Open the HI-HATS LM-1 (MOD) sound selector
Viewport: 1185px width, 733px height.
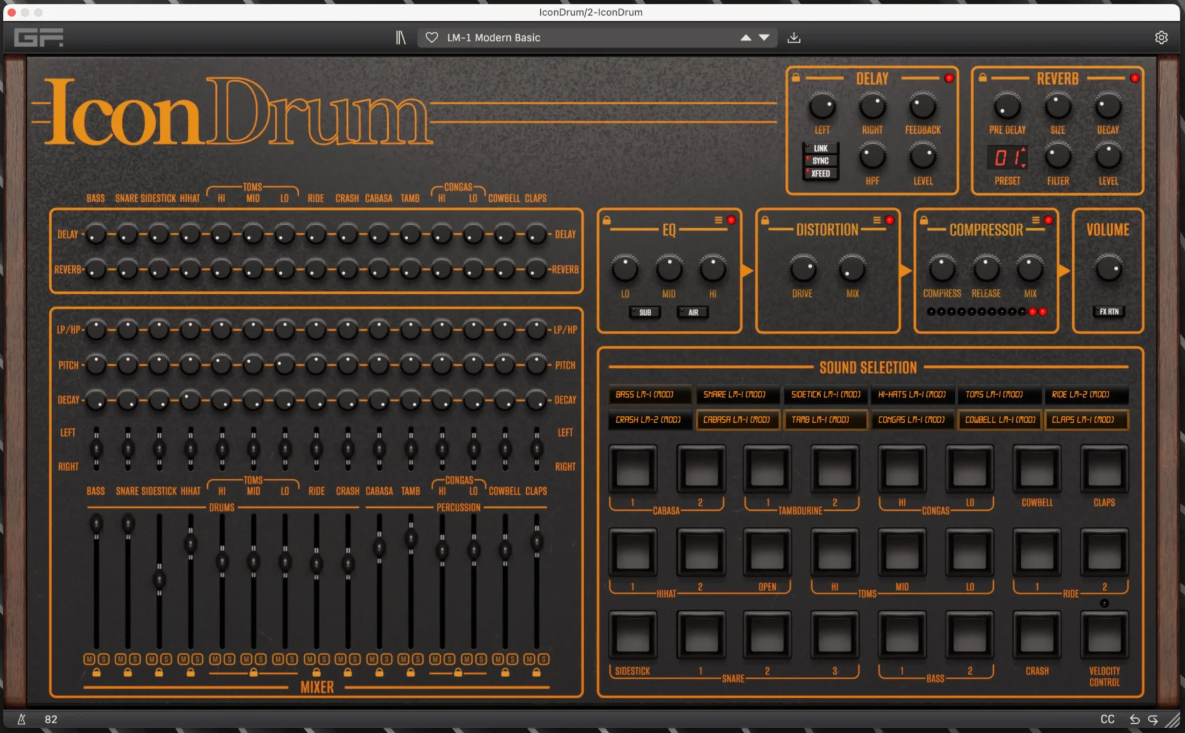tap(912, 394)
